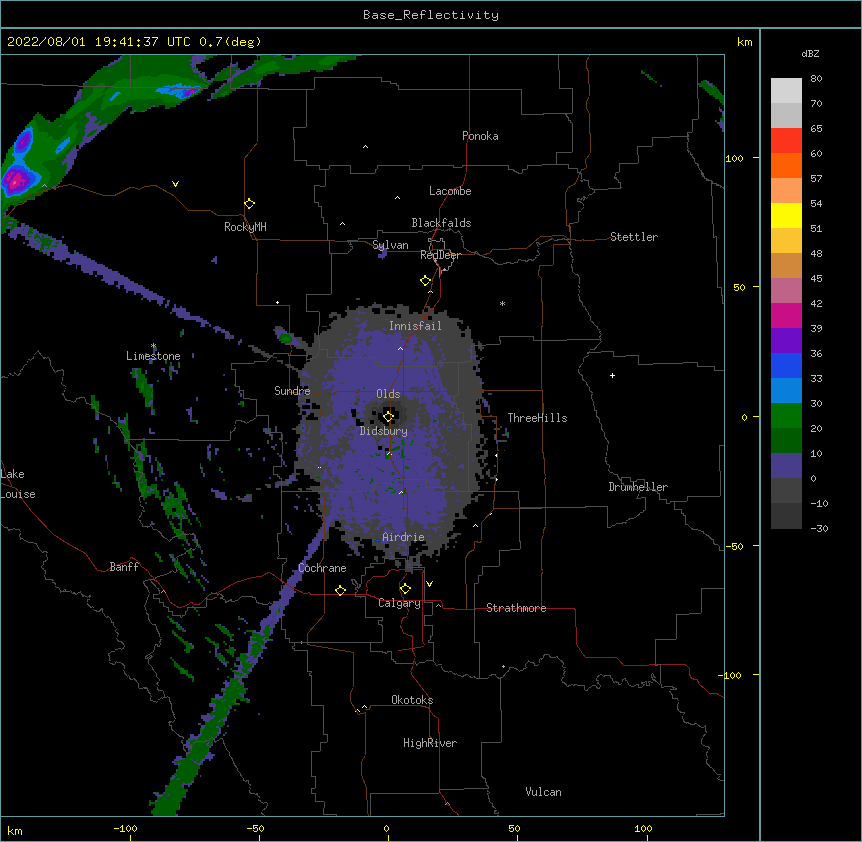Click the -100 tick on bottom axis
862x842 pixels.
(125, 828)
